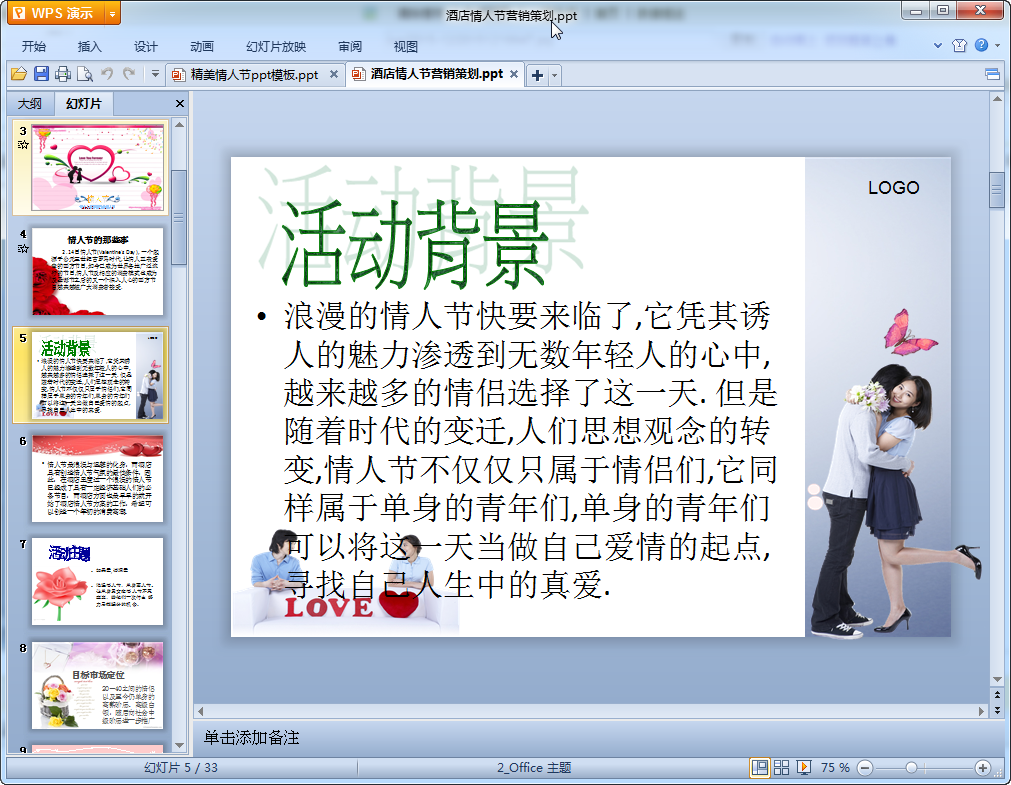Close the slide thumbnail pane
This screenshot has width=1011, height=785.
point(180,103)
